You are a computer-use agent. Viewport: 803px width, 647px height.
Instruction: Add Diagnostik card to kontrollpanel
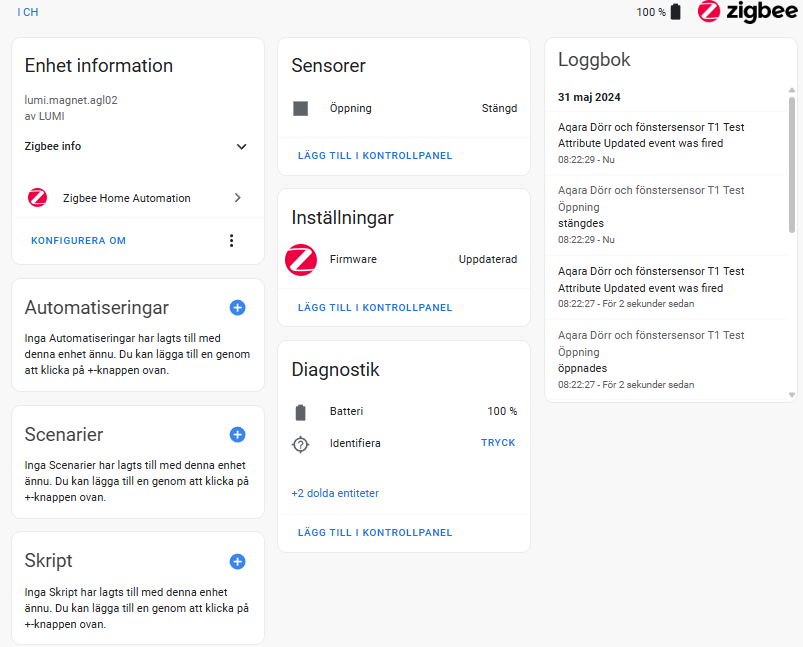point(375,533)
